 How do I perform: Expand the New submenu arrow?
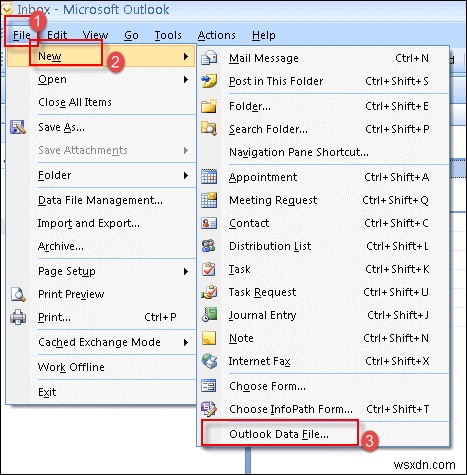[186, 56]
